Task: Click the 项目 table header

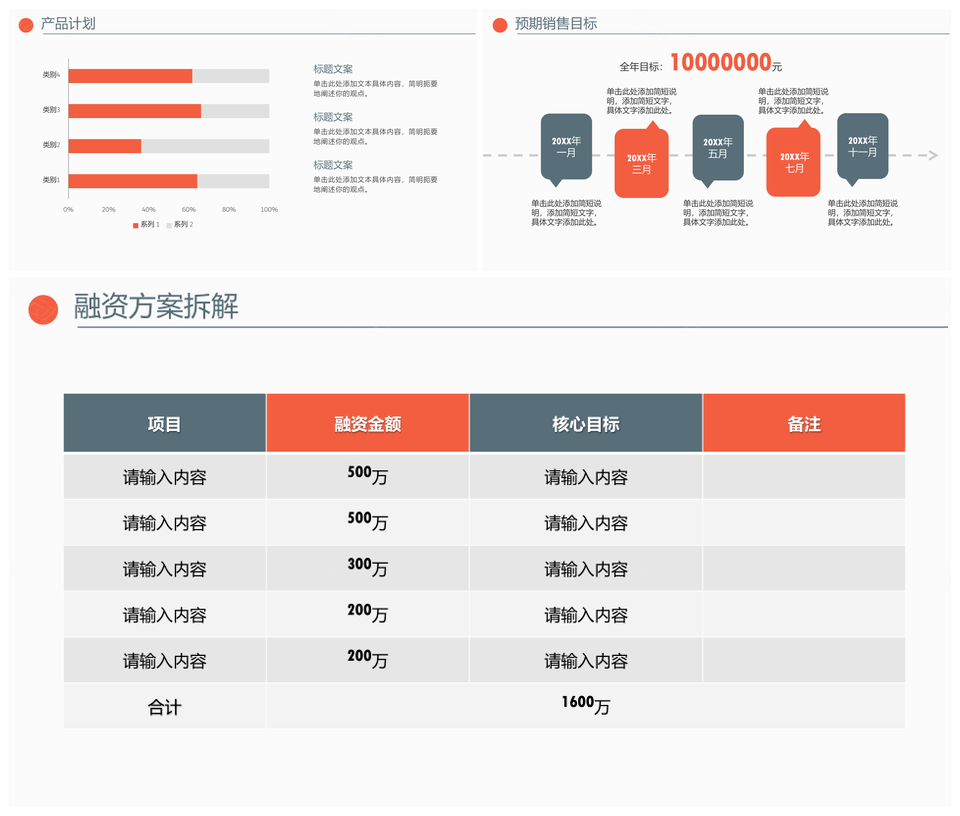Action: 165,423
